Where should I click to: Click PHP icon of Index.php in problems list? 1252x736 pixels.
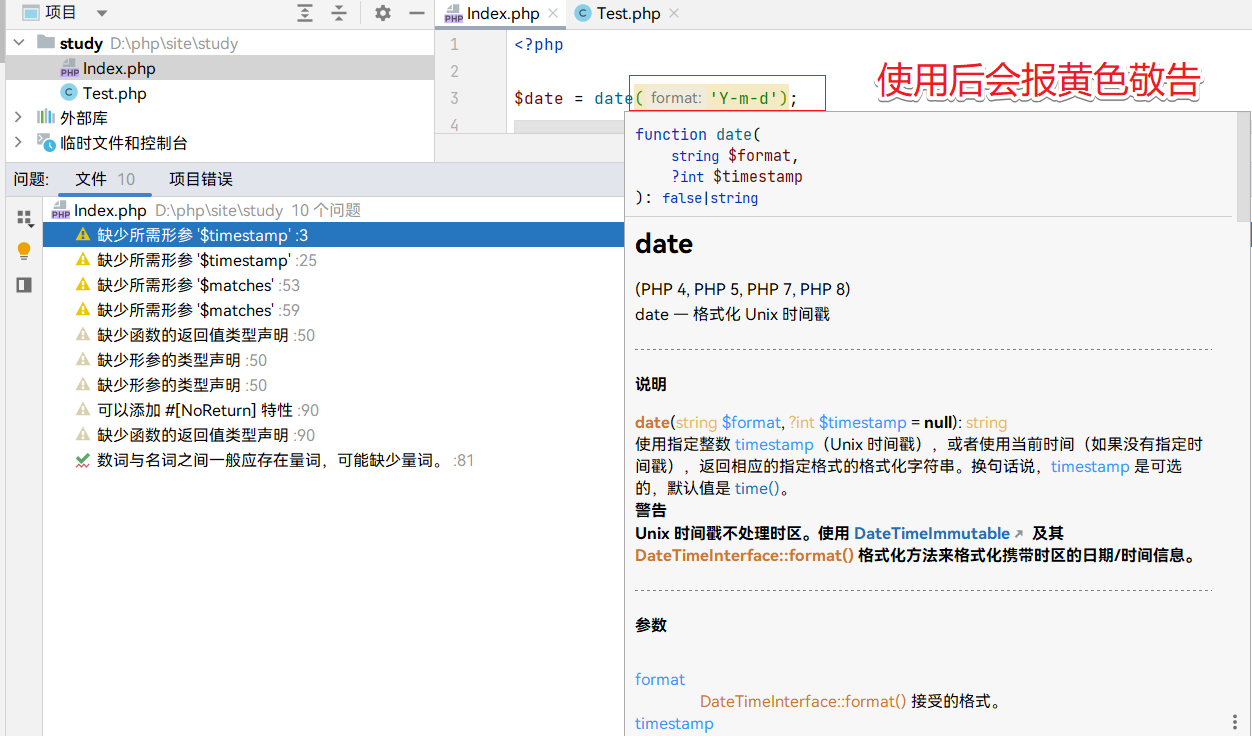[x=60, y=211]
